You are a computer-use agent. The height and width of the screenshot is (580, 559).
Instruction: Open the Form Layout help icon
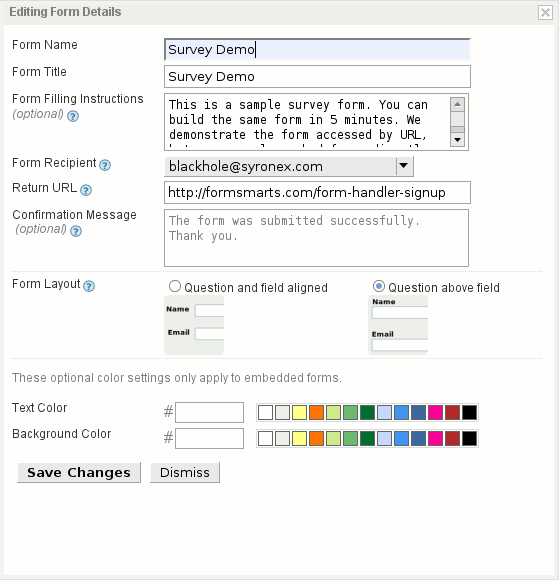[x=89, y=286]
